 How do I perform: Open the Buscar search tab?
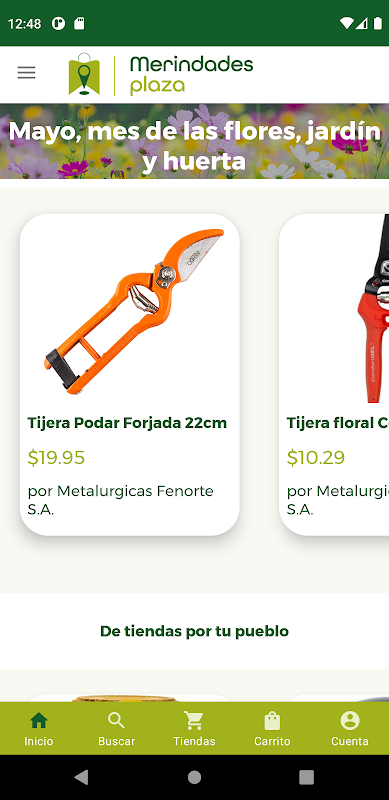[116, 729]
